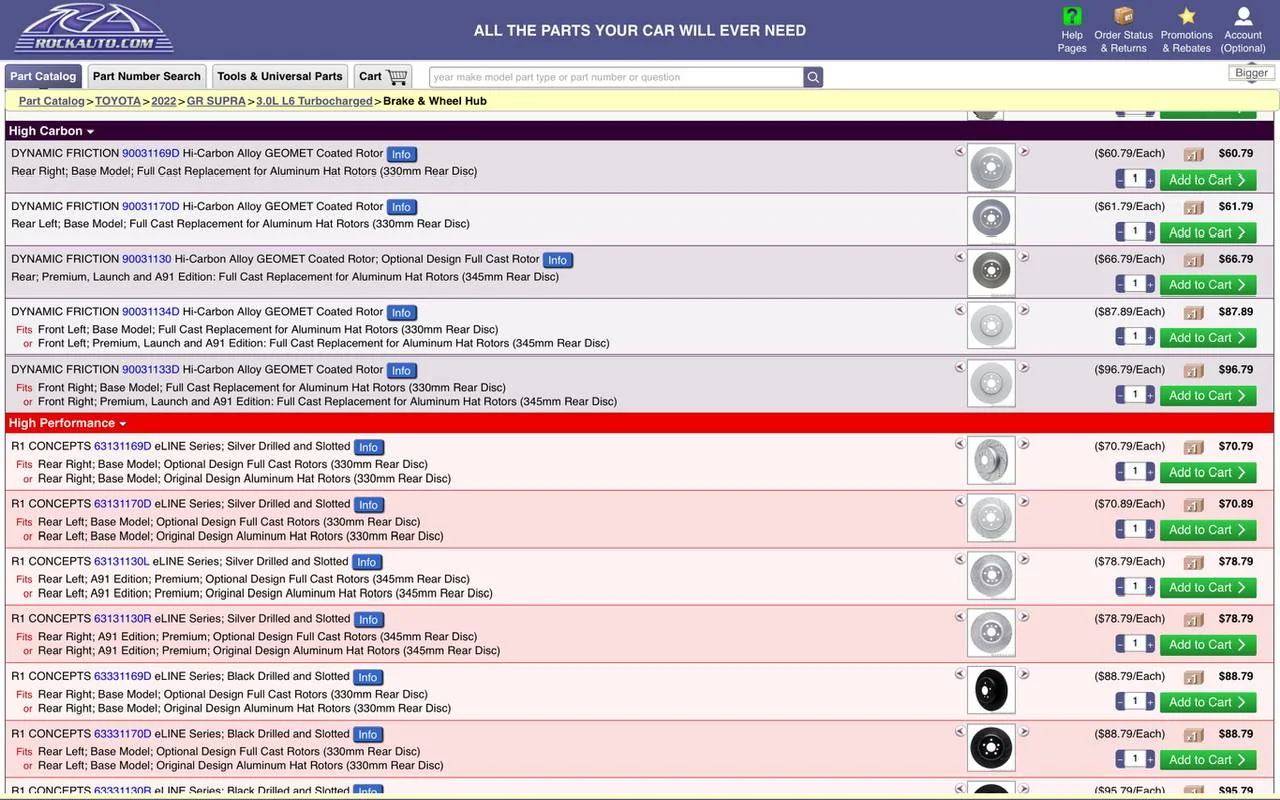This screenshot has height=800, width=1280.
Task: Click the package icon beside $70.79 price
Action: (1193, 448)
